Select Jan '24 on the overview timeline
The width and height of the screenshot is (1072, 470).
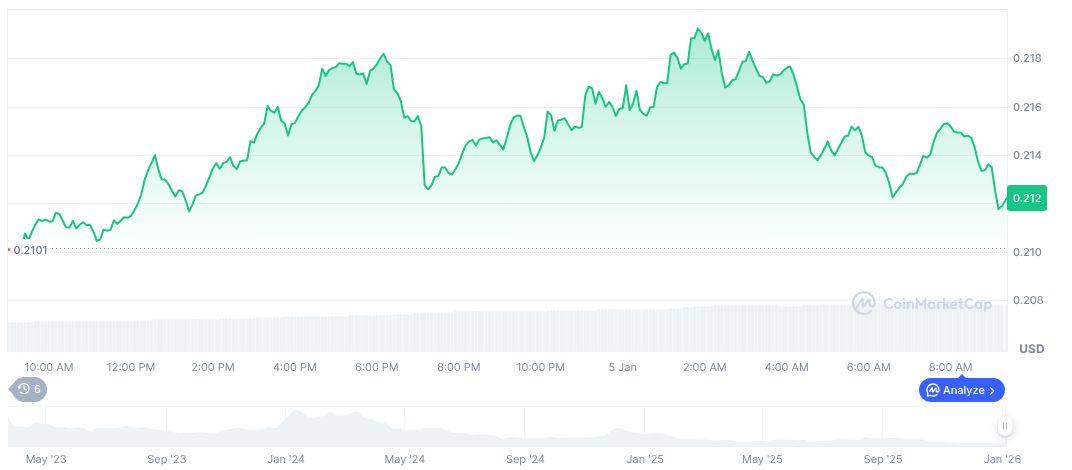click(286, 459)
